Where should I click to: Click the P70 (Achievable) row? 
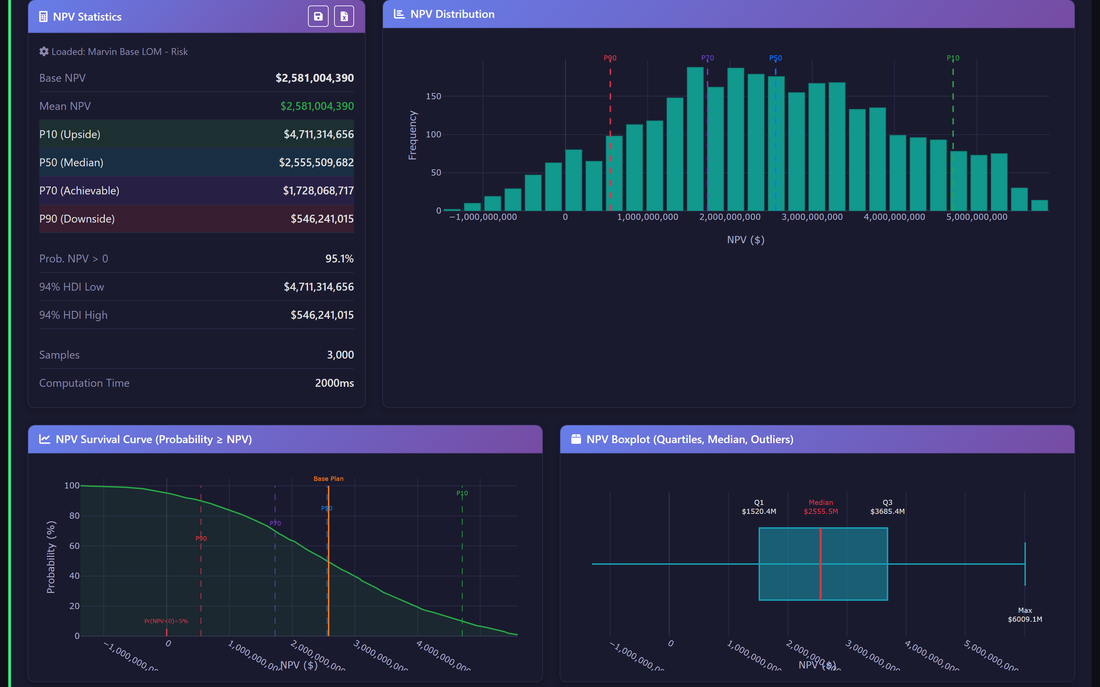[196, 190]
